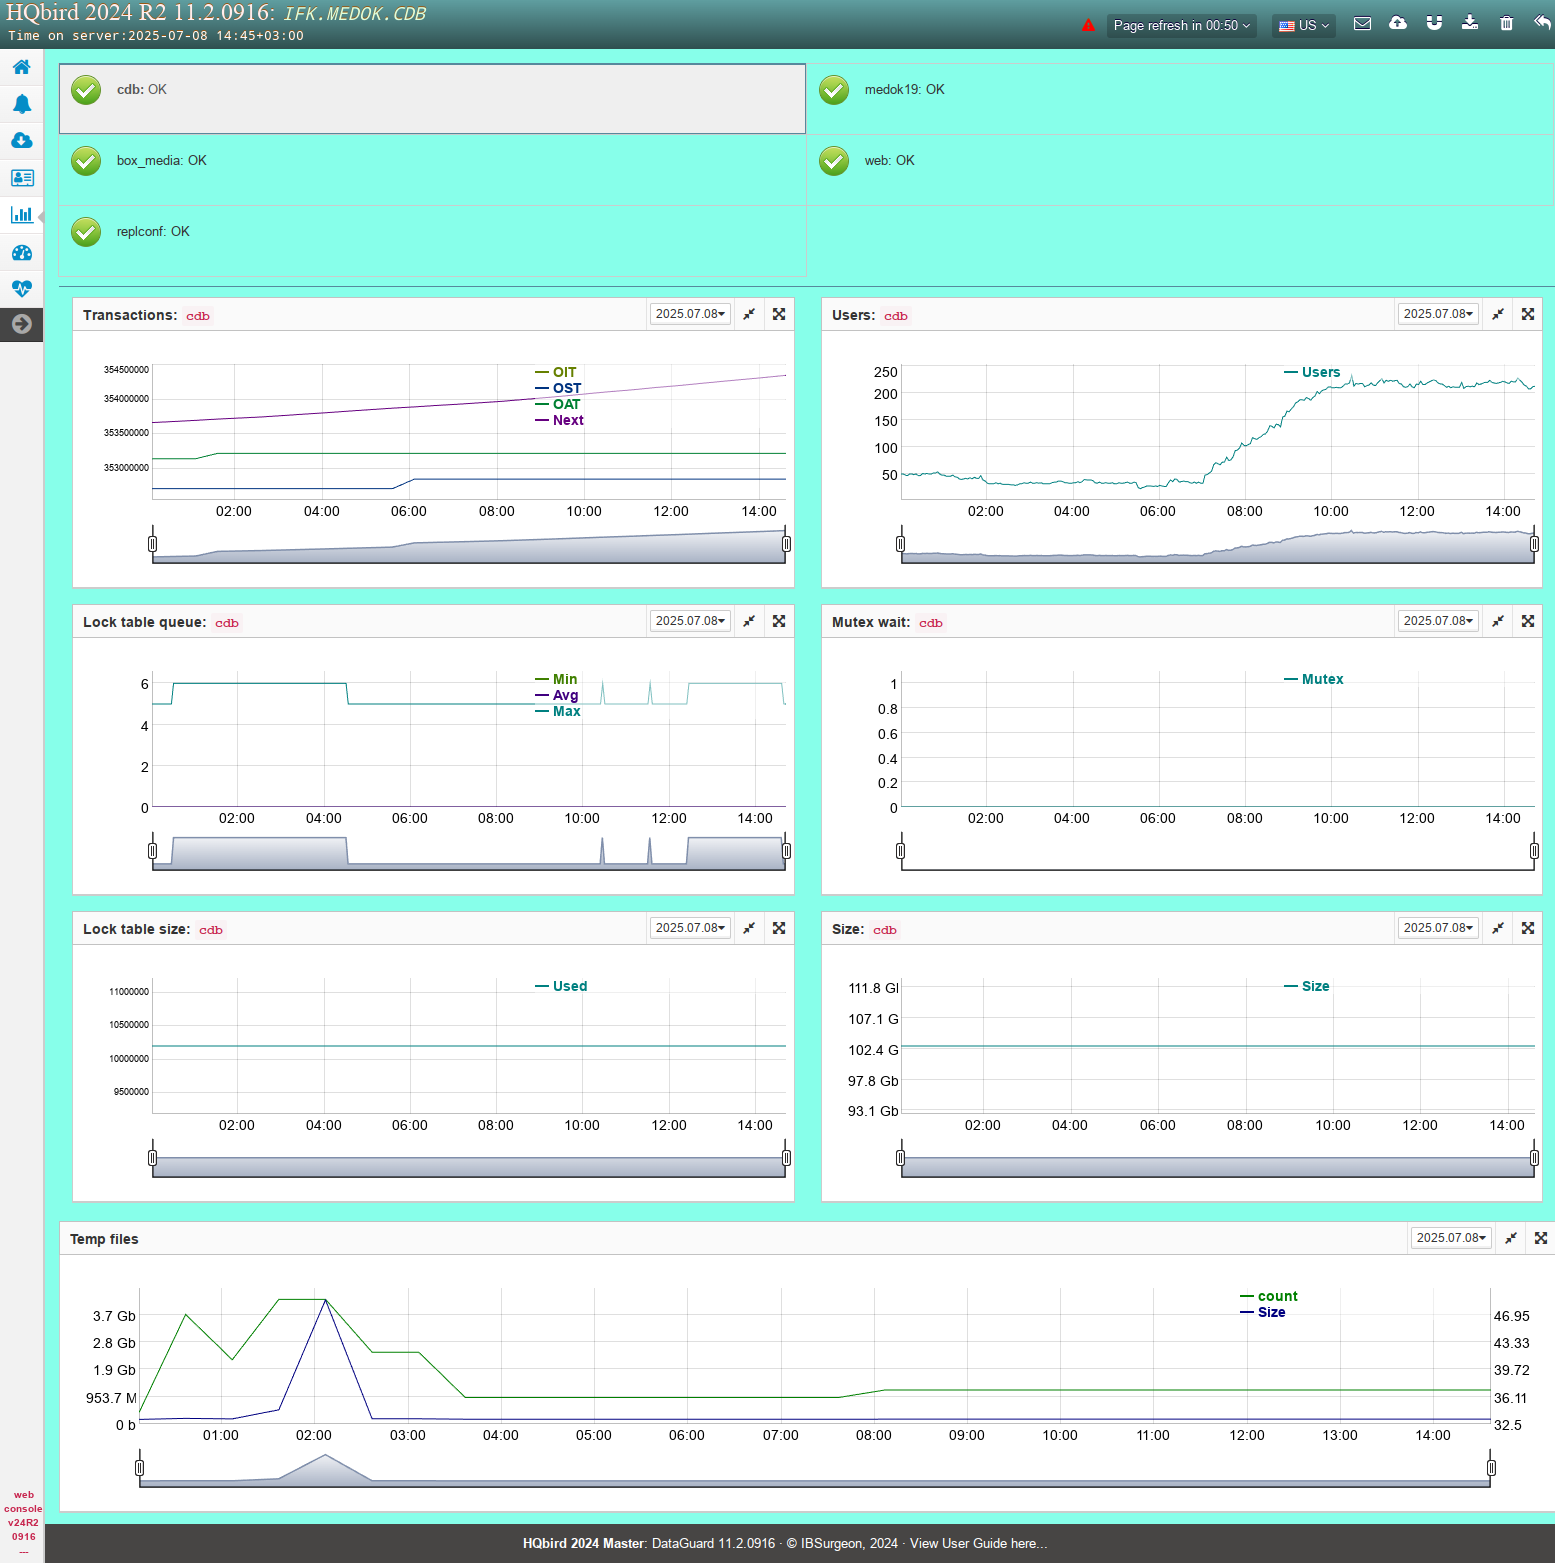Open the Transactions chart date dropdown
The image size is (1555, 1563).
click(x=690, y=314)
